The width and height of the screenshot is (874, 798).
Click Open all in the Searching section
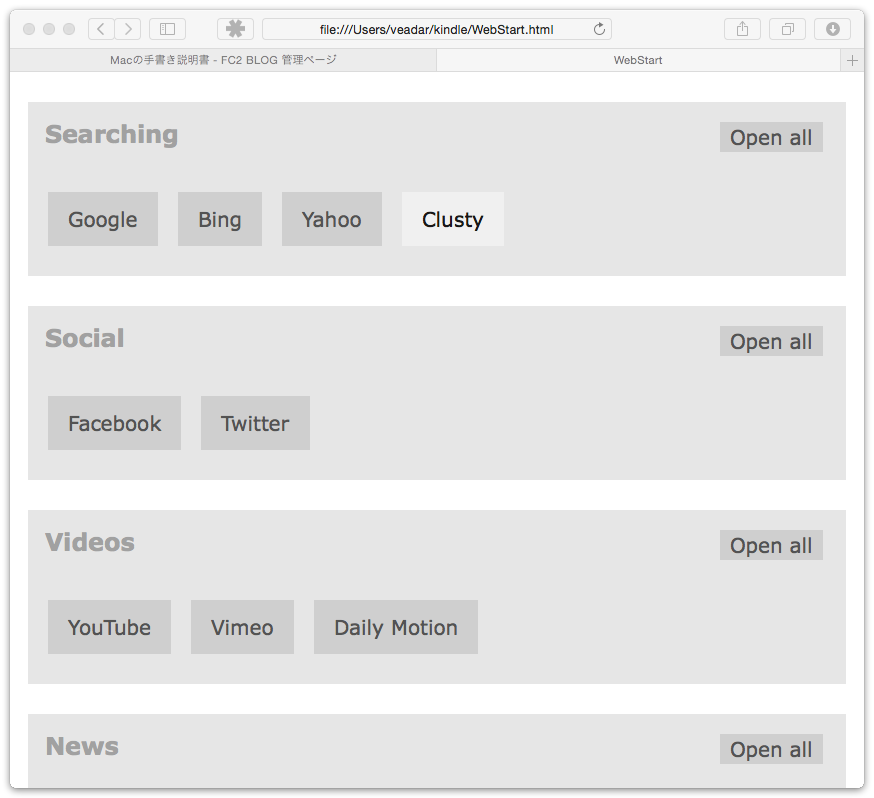pyautogui.click(x=771, y=137)
